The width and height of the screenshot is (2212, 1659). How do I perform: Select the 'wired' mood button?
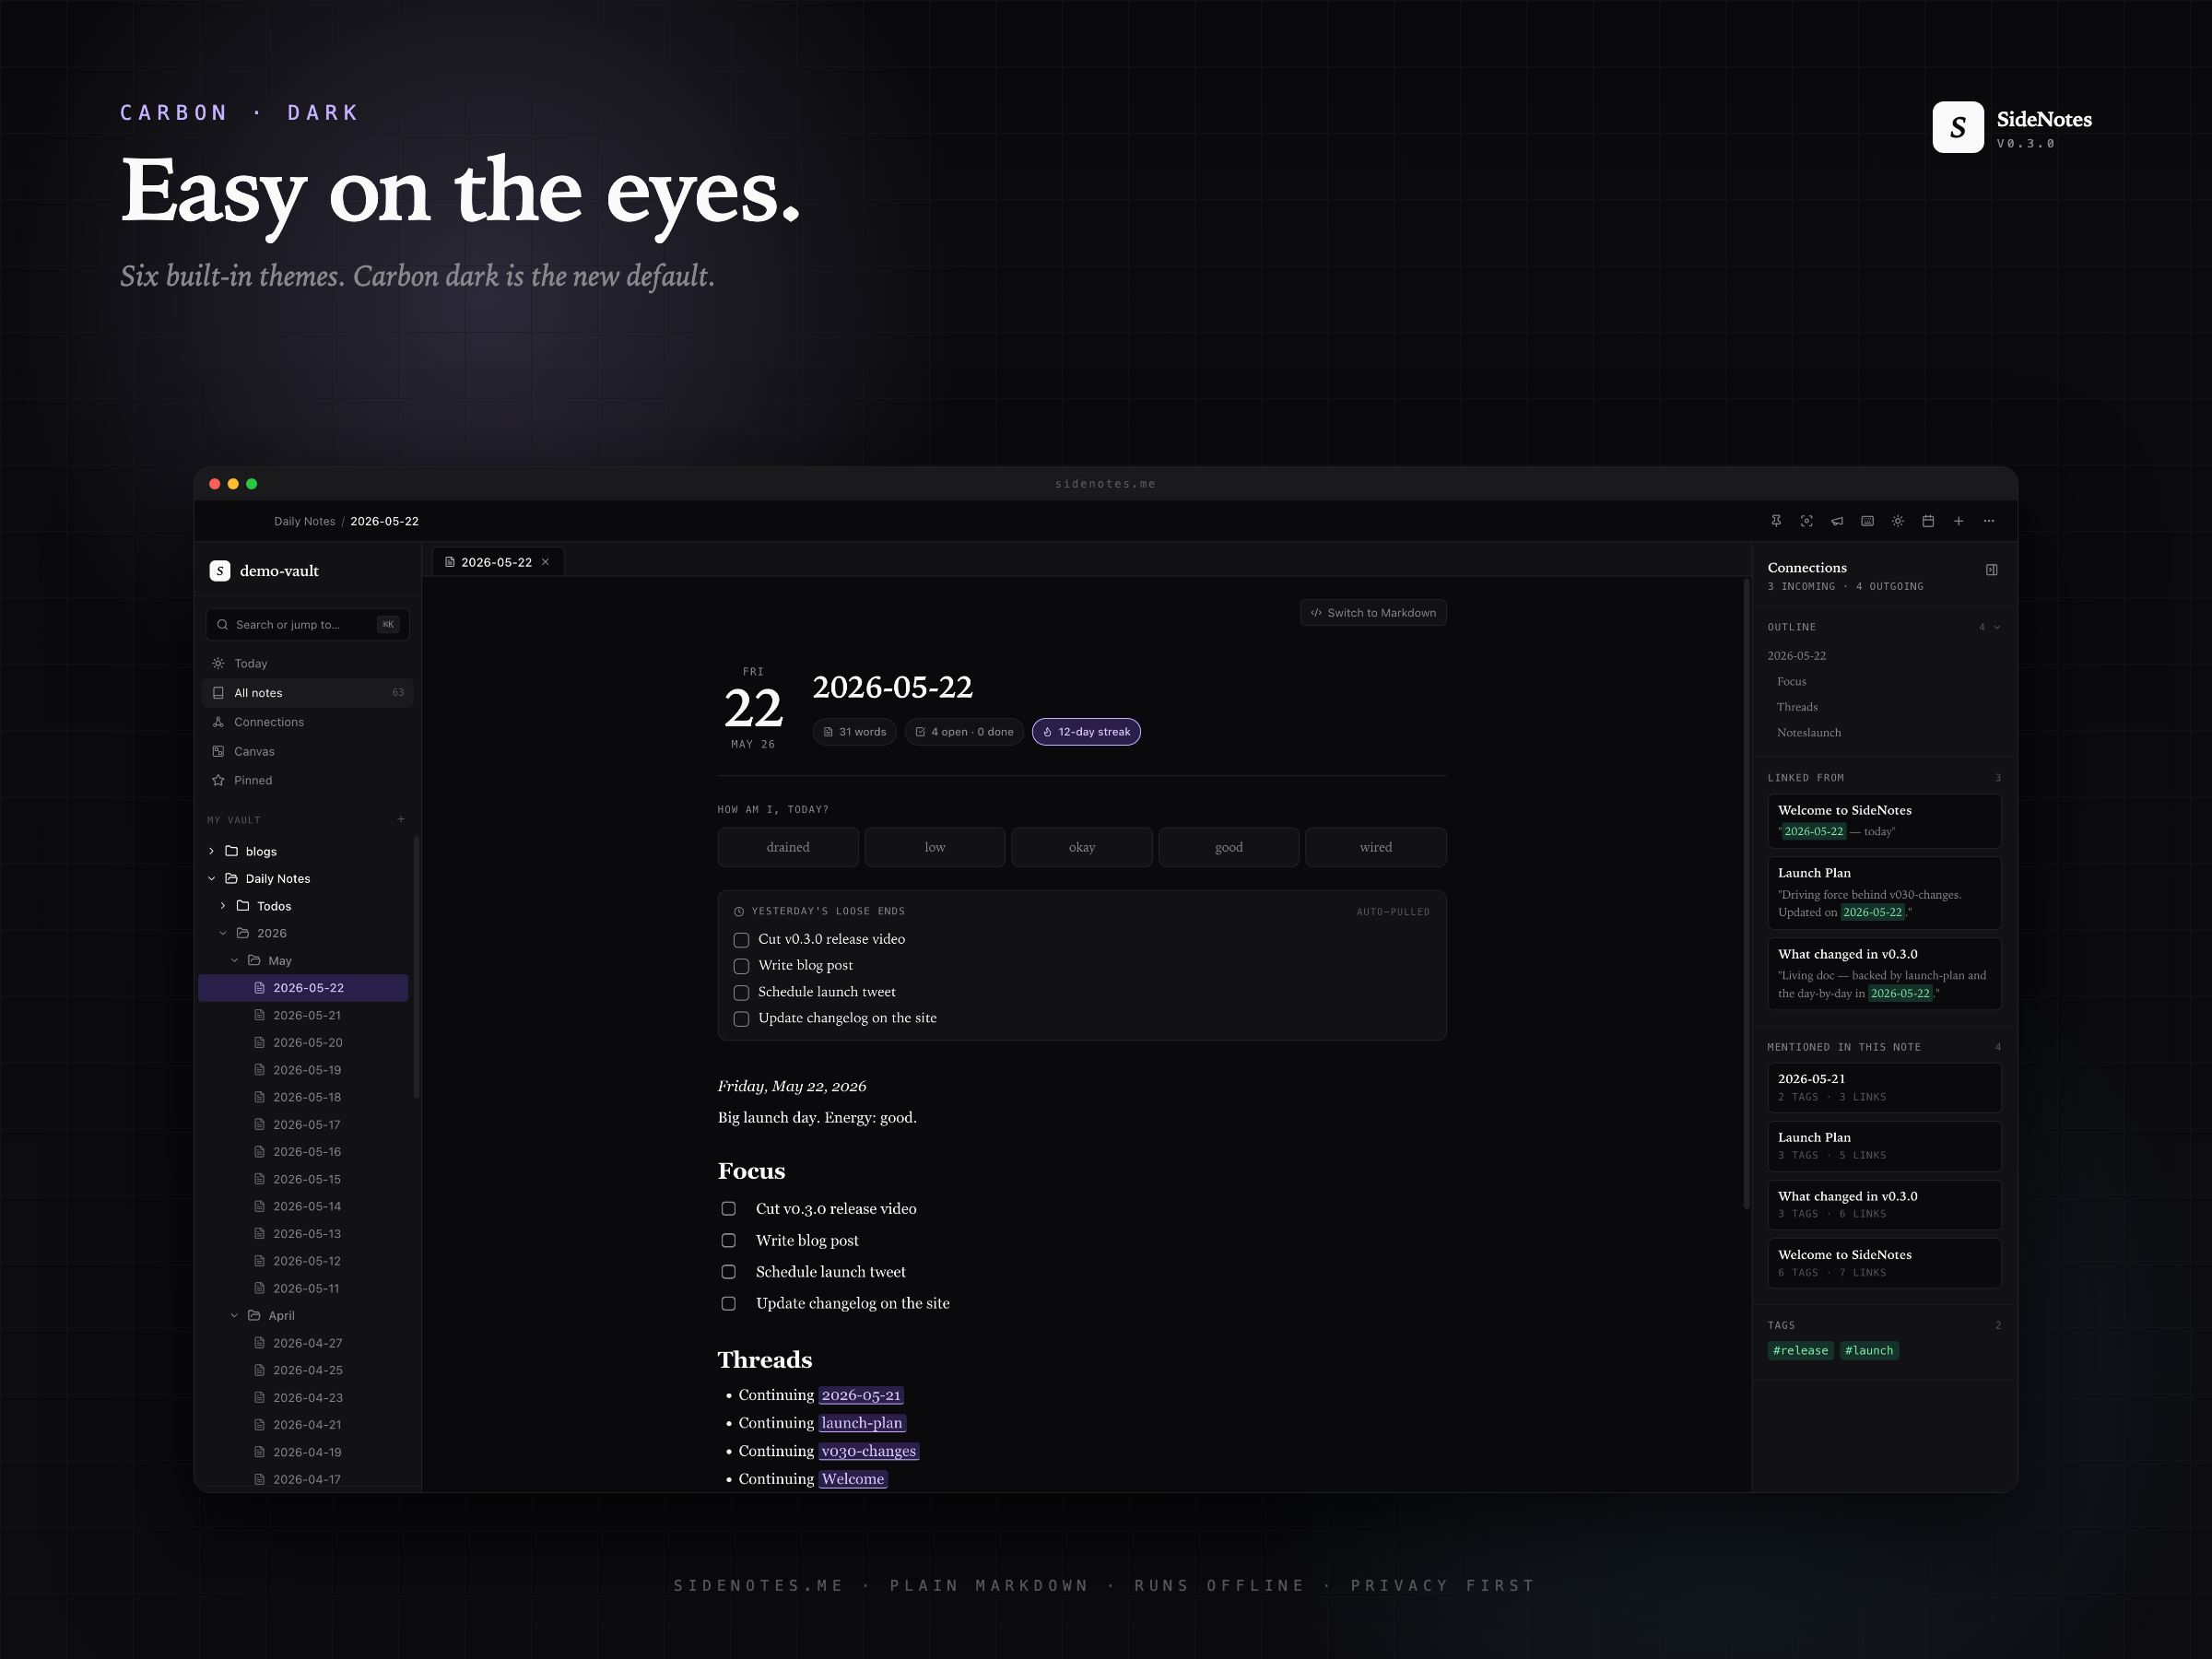[x=1375, y=847]
